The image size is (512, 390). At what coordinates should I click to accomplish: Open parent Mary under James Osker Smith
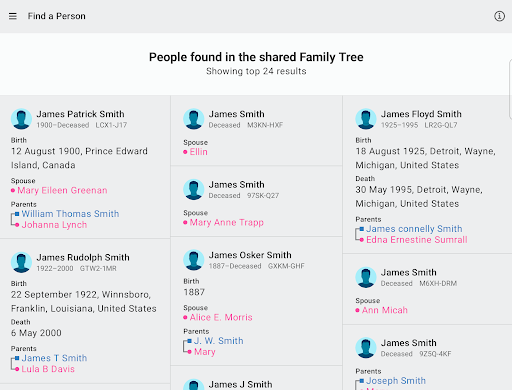pyautogui.click(x=205, y=352)
